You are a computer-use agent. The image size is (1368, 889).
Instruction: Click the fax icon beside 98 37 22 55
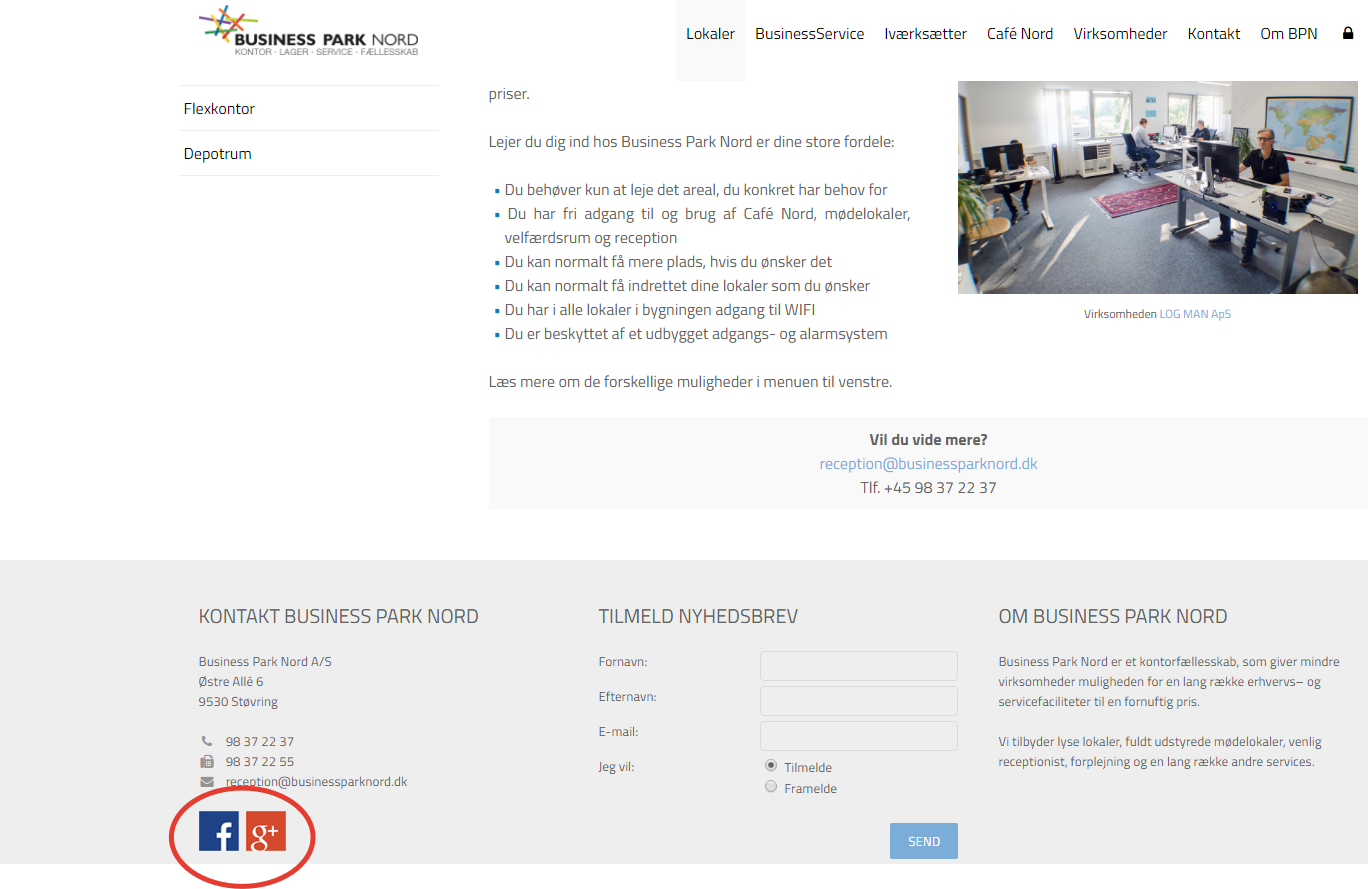coord(207,762)
